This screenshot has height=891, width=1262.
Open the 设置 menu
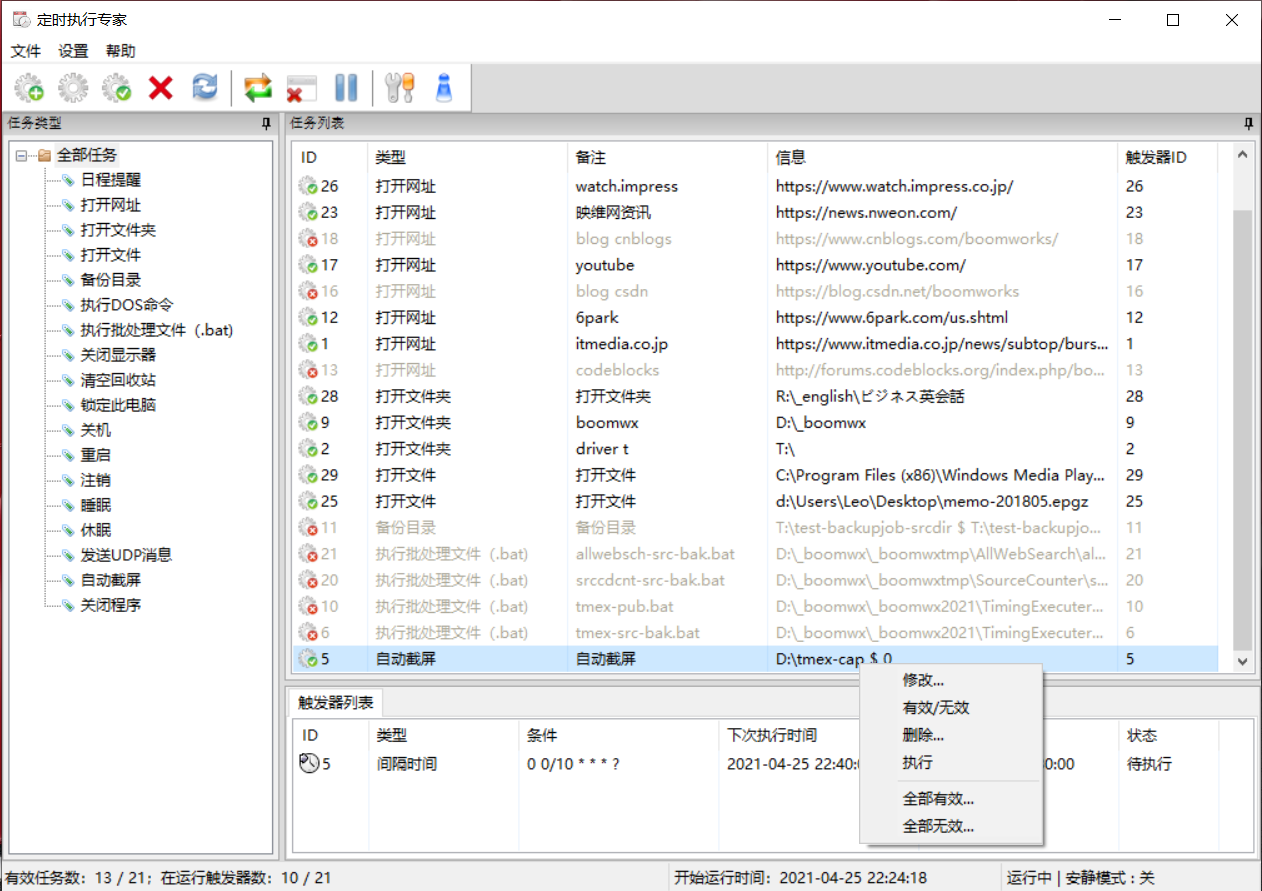73,51
